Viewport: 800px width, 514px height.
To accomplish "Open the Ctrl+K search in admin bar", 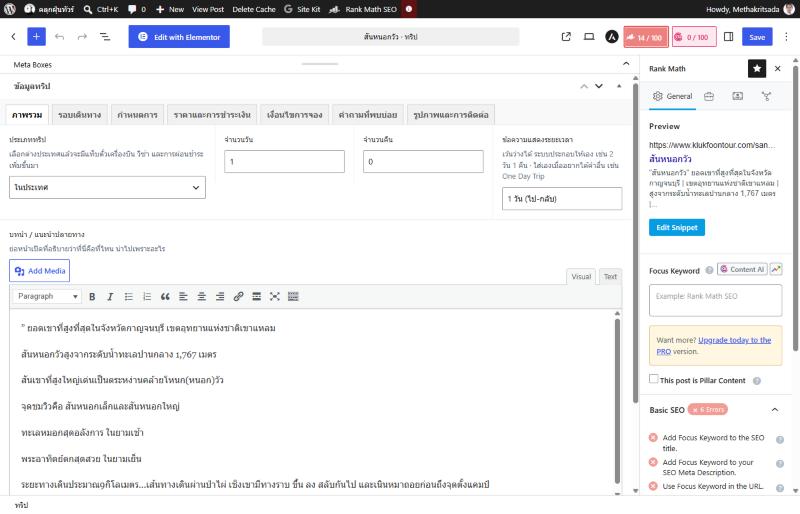I will point(101,9).
